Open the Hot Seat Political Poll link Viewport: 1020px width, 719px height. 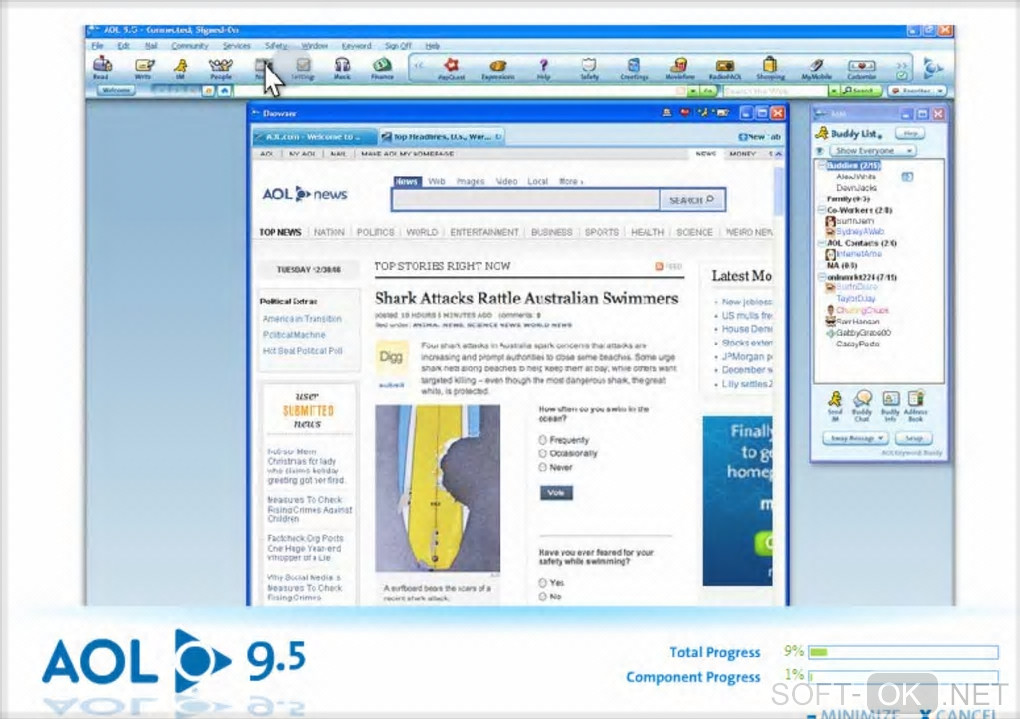(302, 351)
